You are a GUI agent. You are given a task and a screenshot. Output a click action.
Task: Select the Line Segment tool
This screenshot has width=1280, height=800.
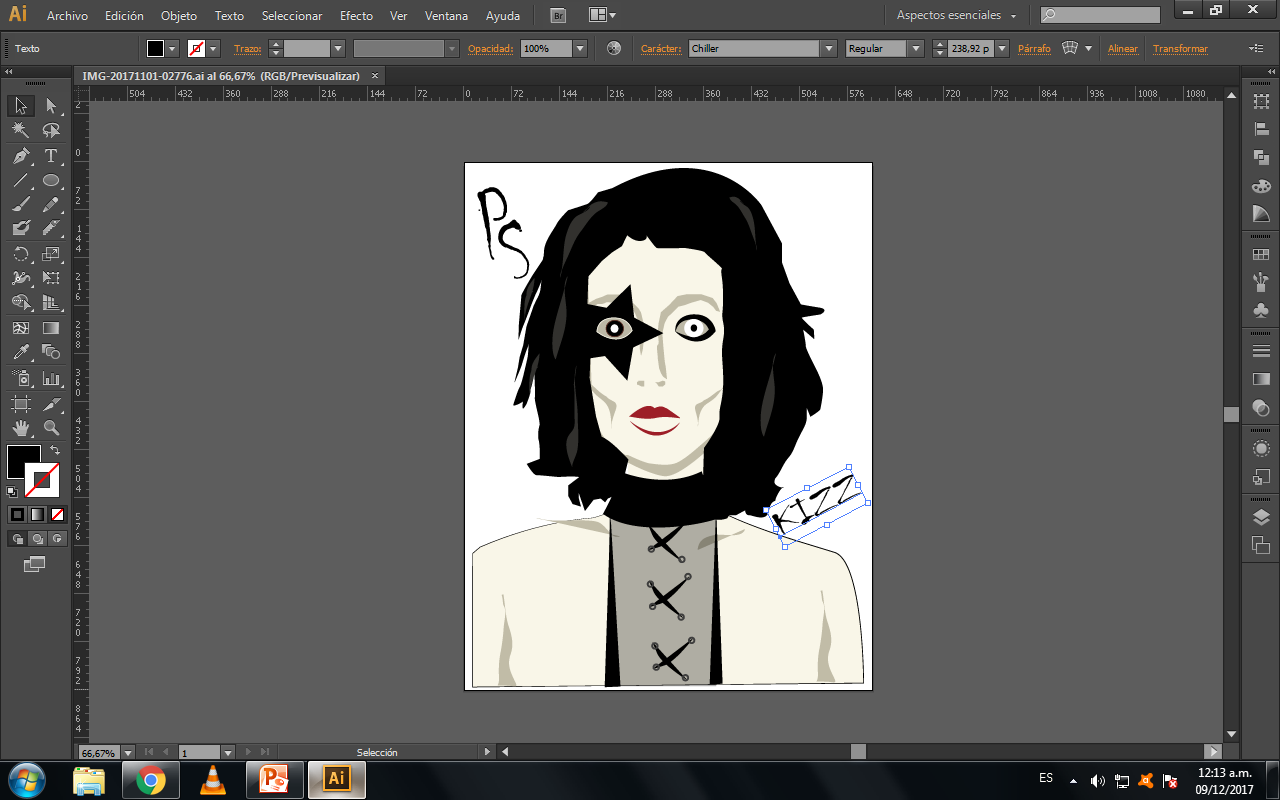(21, 181)
